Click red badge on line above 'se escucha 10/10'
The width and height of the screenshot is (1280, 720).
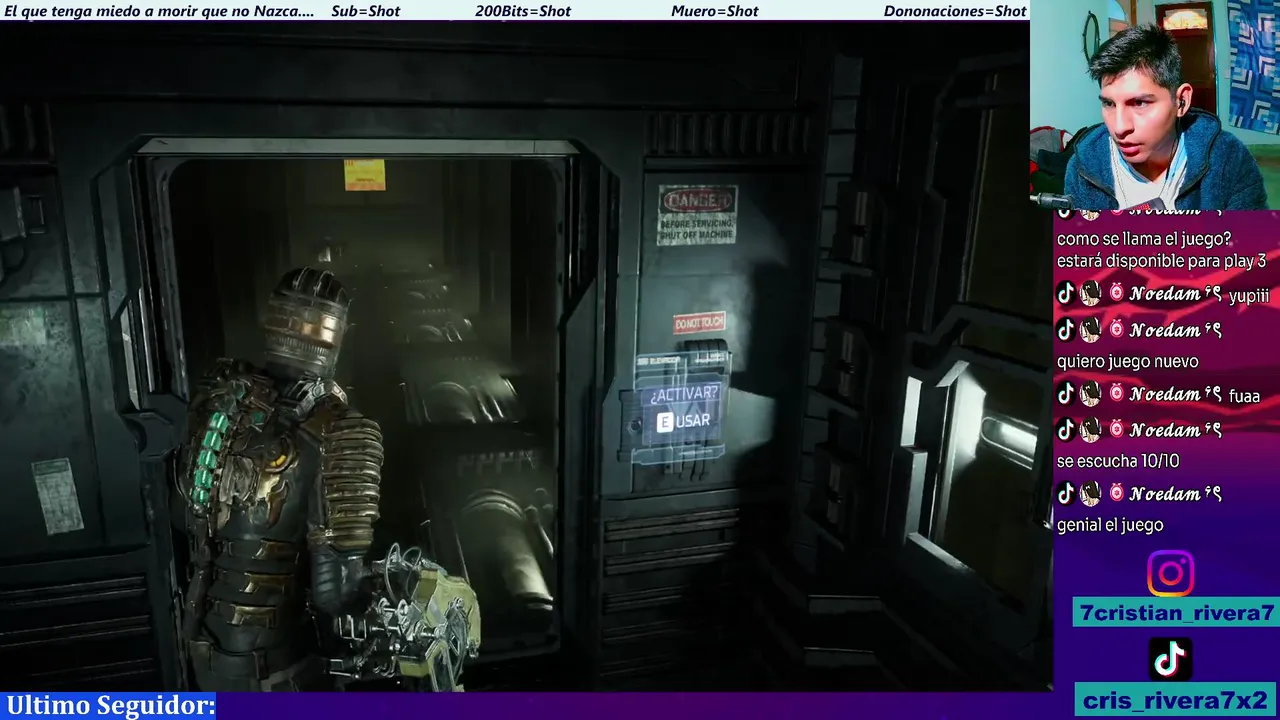(x=1116, y=429)
